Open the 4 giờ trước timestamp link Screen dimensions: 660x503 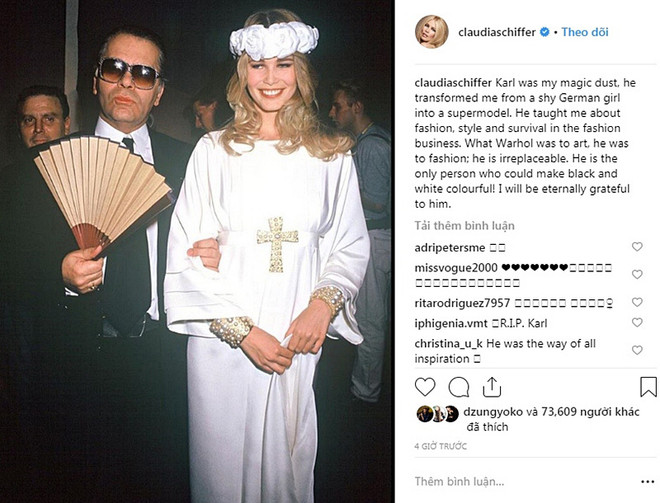(x=441, y=446)
